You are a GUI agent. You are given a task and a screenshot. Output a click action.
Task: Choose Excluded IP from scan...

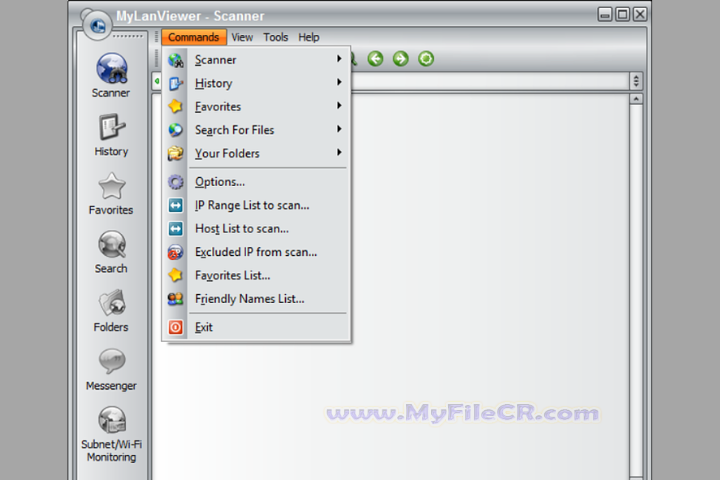[x=256, y=252]
